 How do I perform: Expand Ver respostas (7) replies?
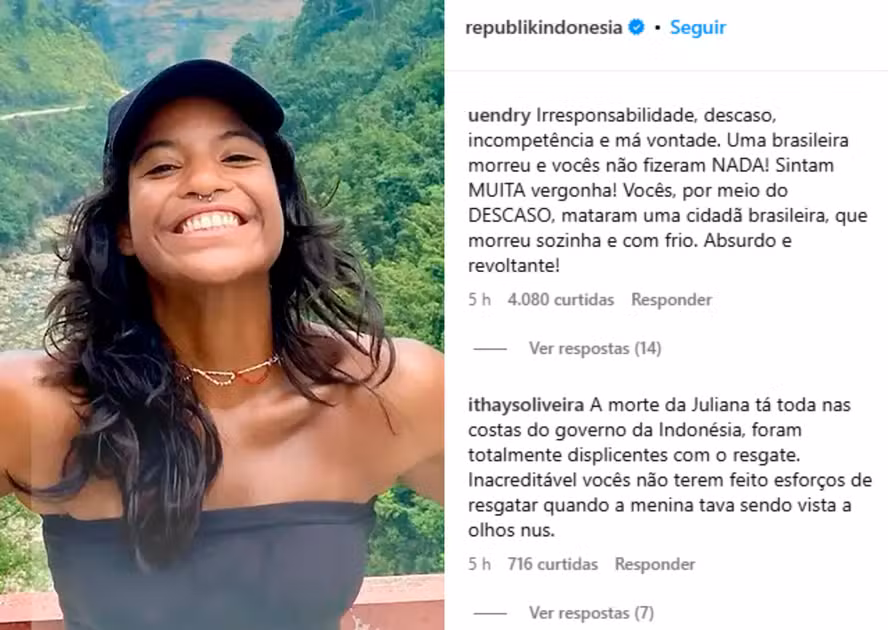tap(591, 613)
